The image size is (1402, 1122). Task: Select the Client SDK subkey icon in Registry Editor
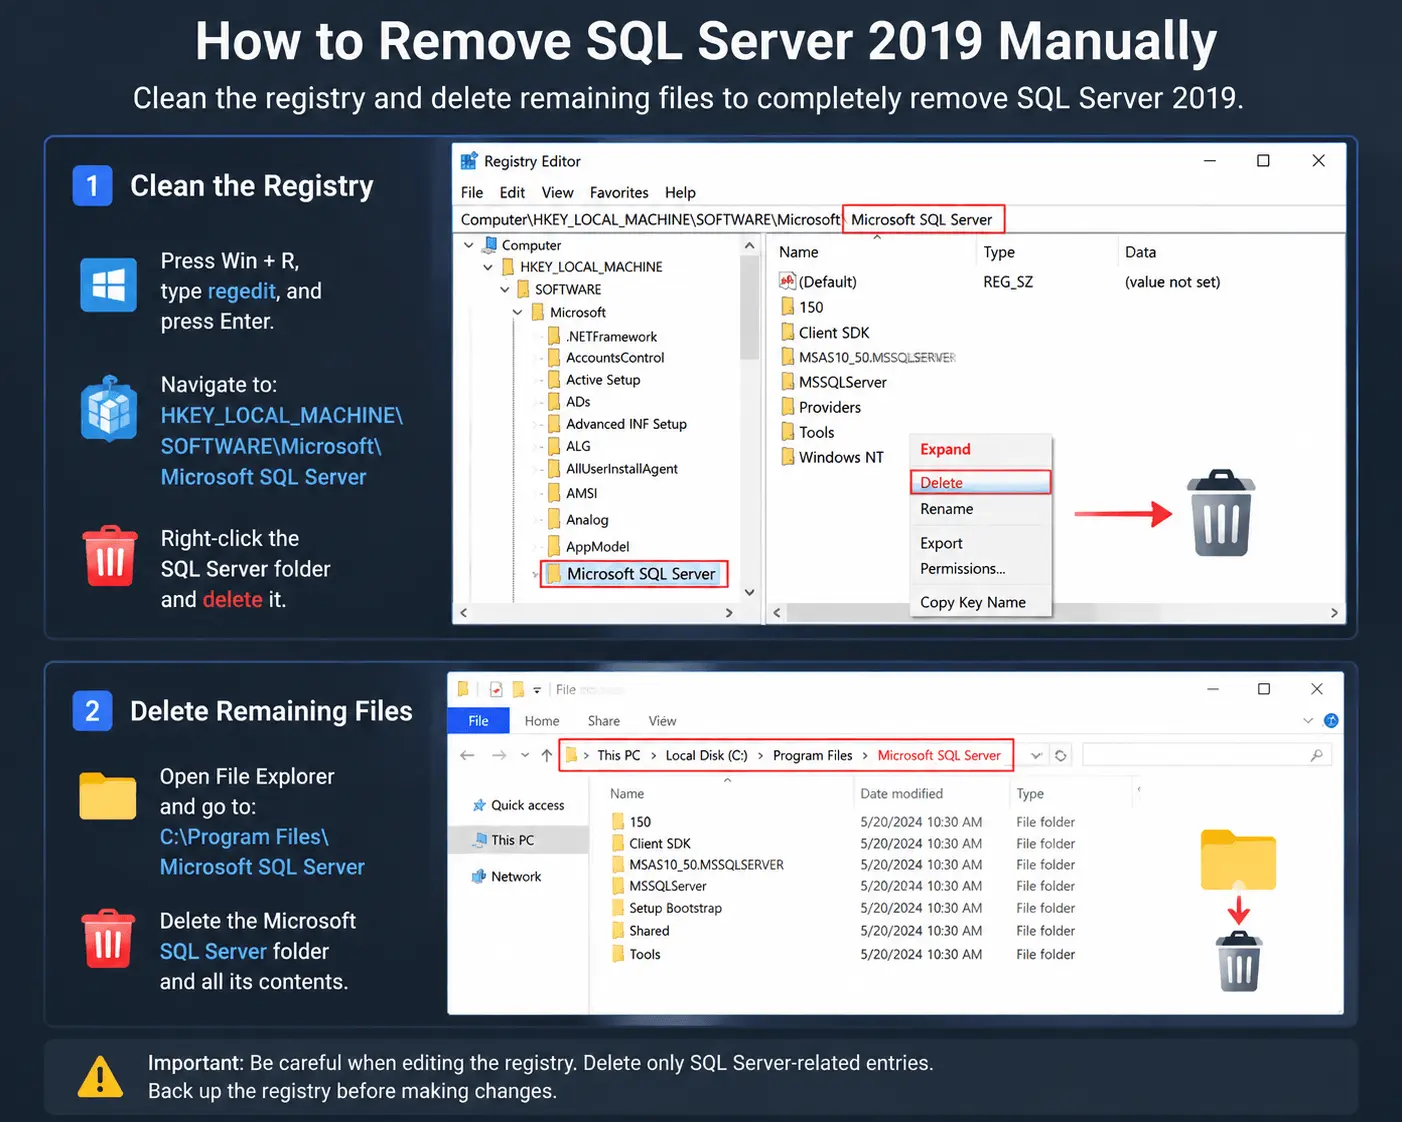tap(788, 332)
